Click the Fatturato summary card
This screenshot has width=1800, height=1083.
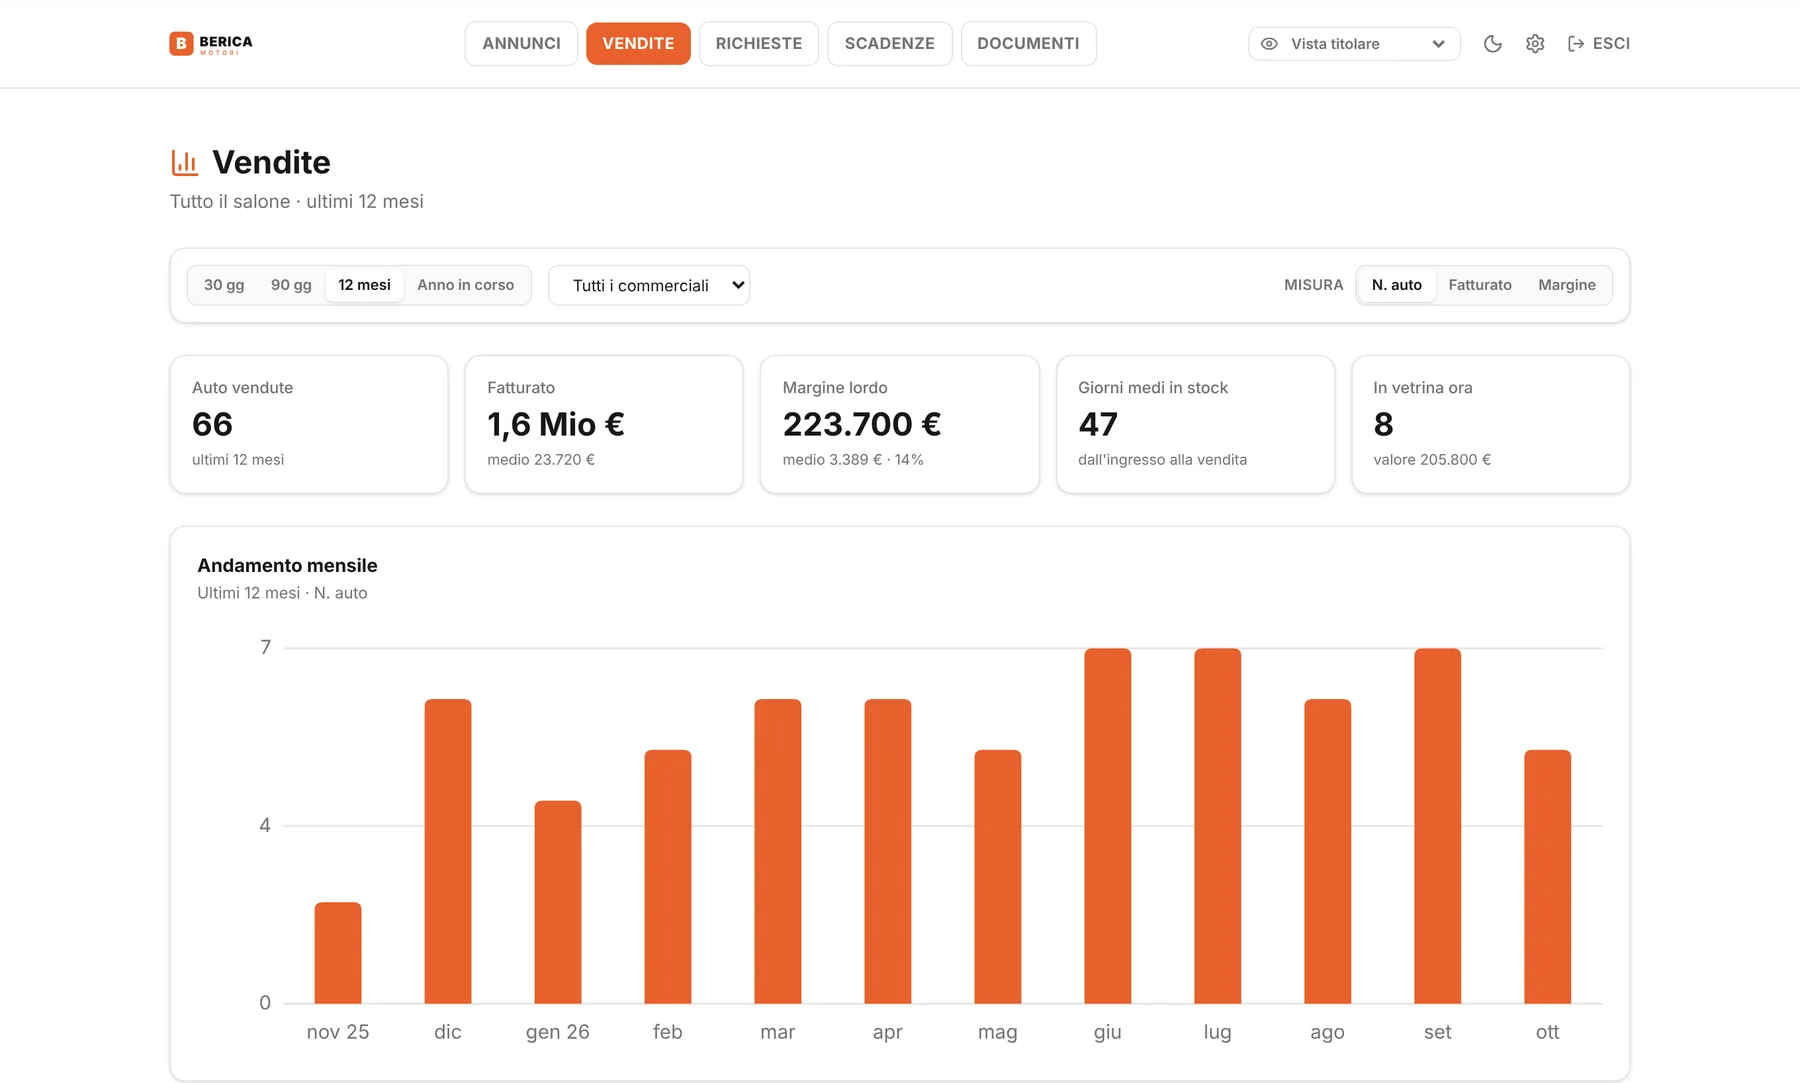604,424
